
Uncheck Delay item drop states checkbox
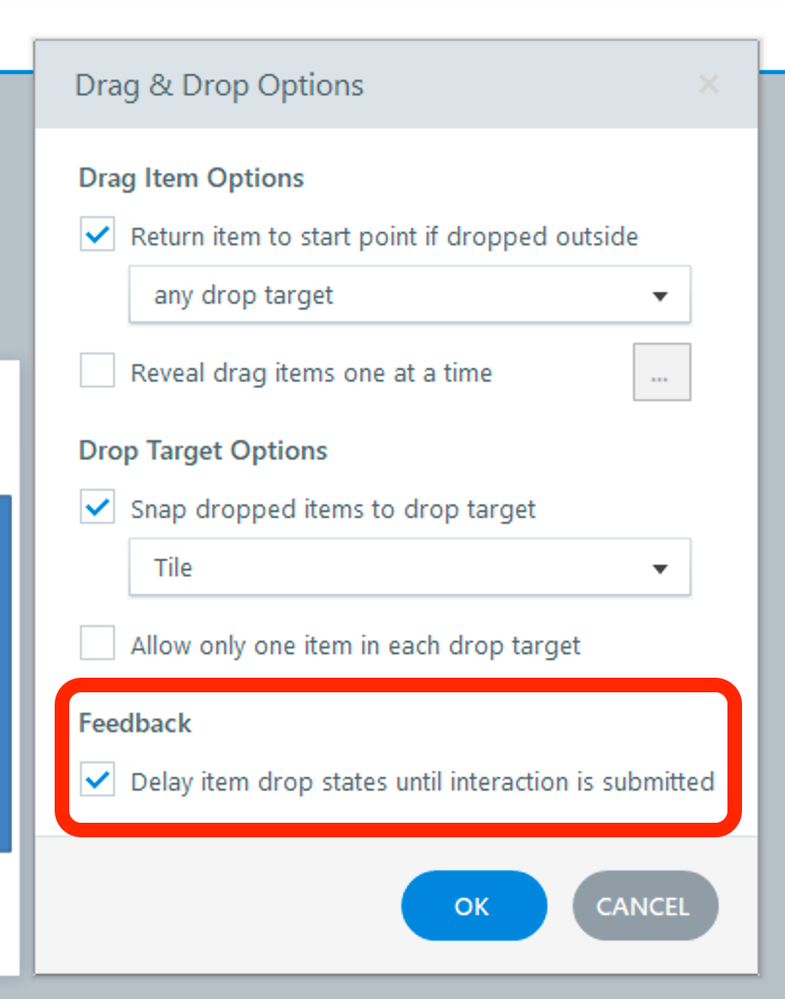(x=98, y=780)
